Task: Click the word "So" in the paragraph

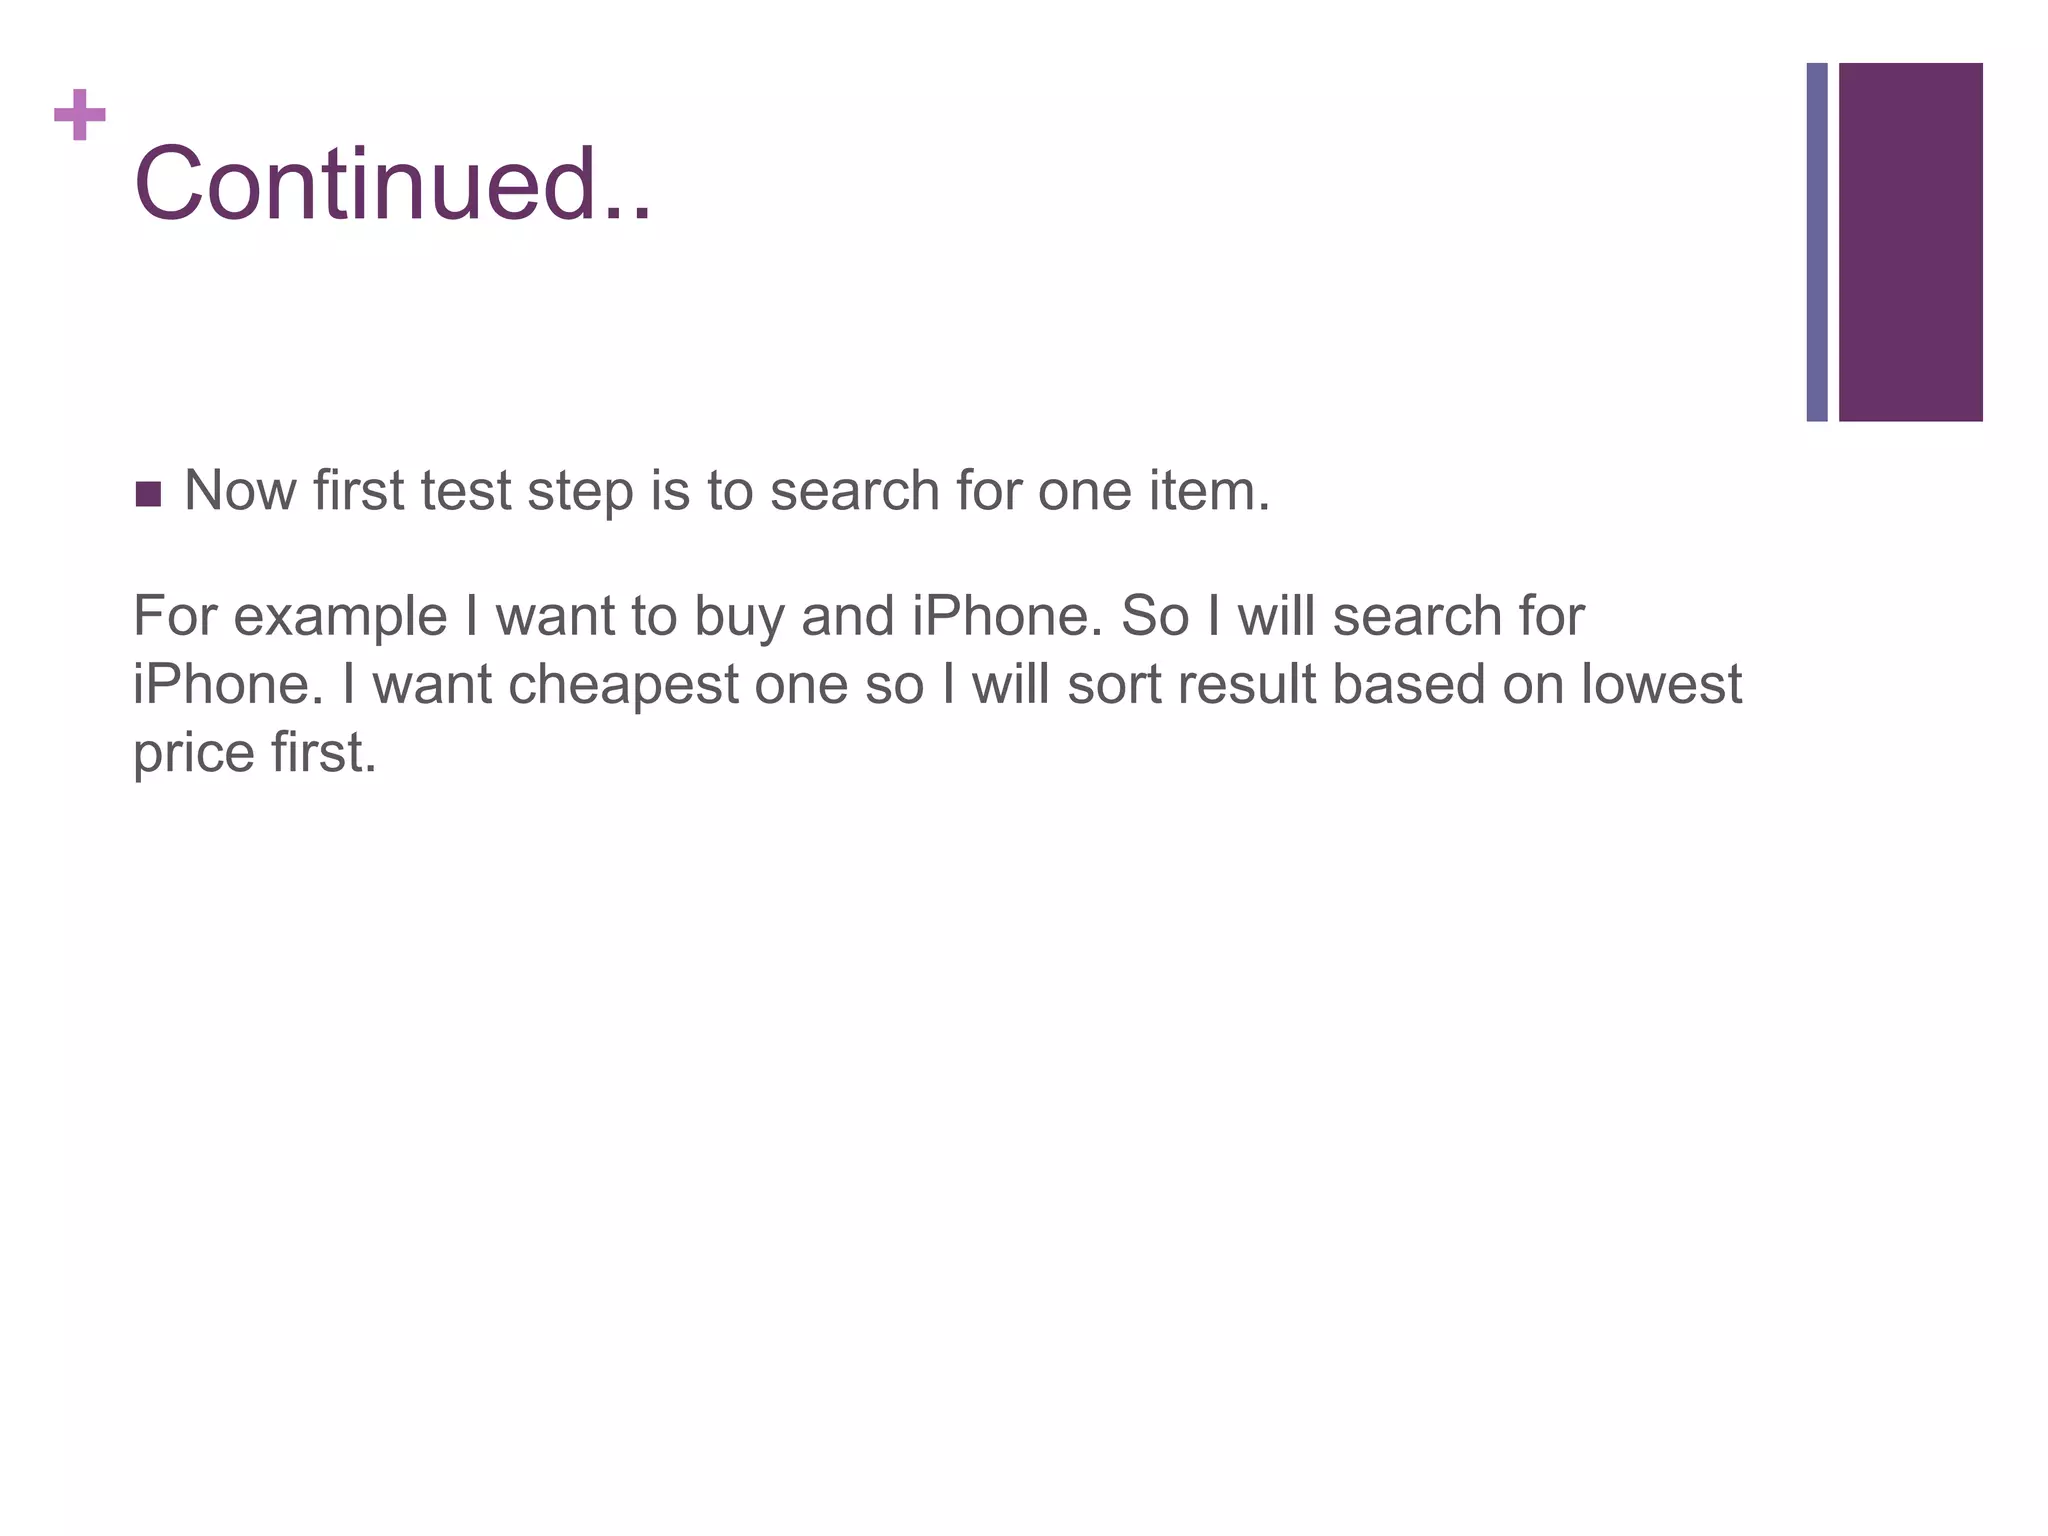Action: (x=1153, y=616)
